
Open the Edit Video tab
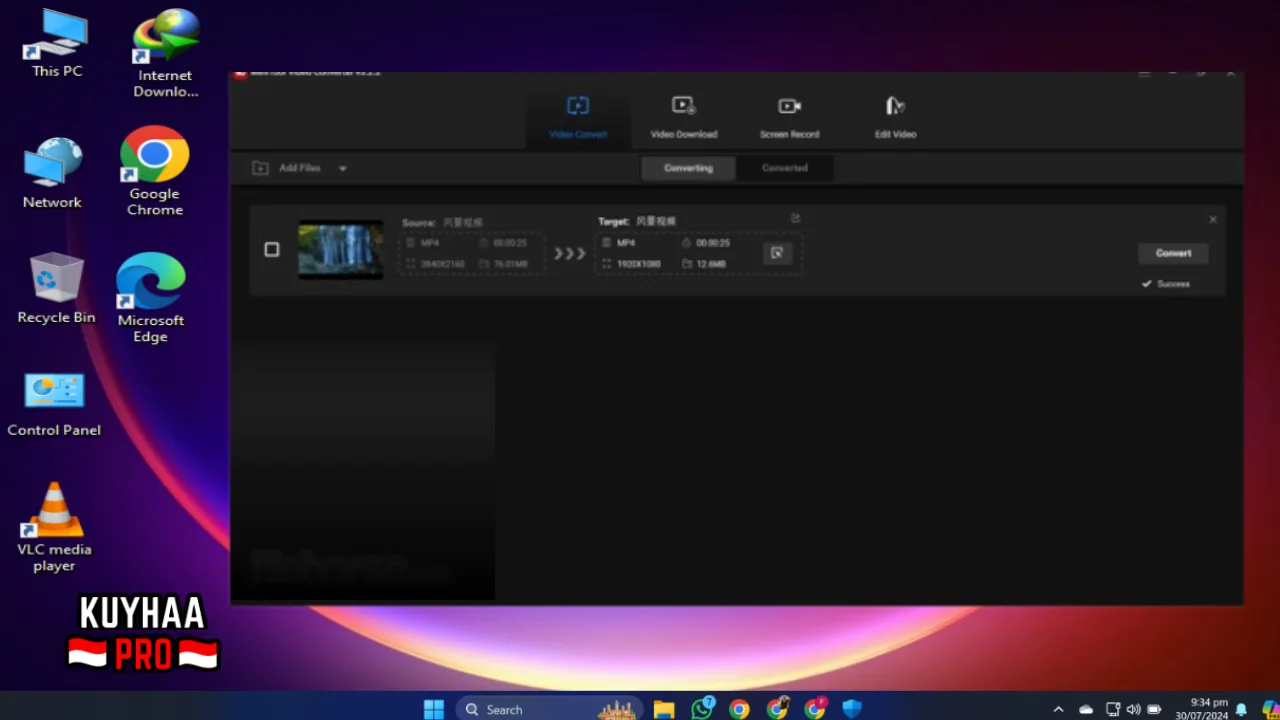tap(895, 117)
